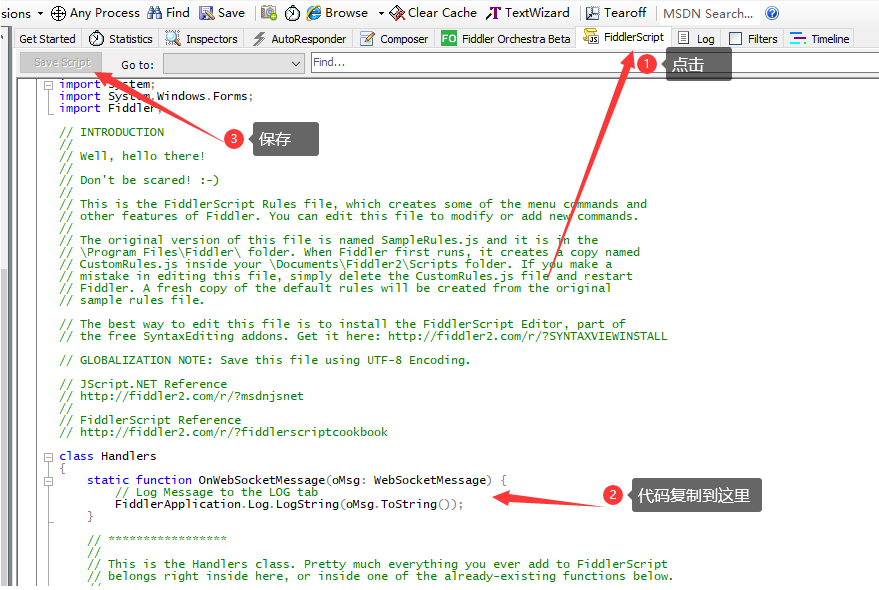Switch to the Inspectors tab
Image resolution: width=879 pixels, height=590 pixels.
click(202, 39)
